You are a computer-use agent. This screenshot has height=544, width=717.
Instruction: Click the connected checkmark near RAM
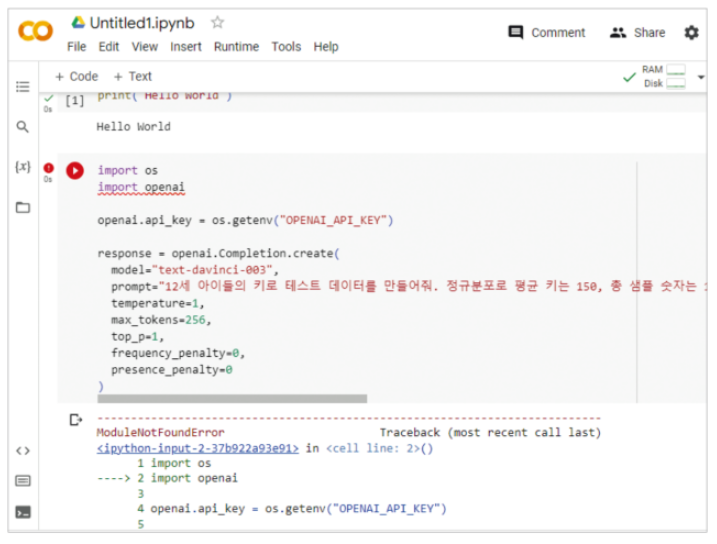(630, 77)
